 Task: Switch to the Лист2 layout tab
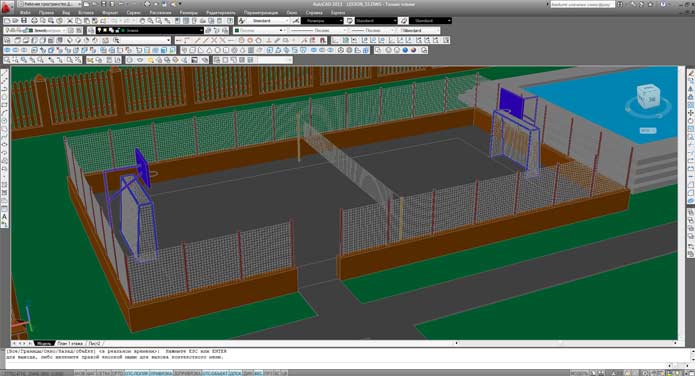point(94,344)
